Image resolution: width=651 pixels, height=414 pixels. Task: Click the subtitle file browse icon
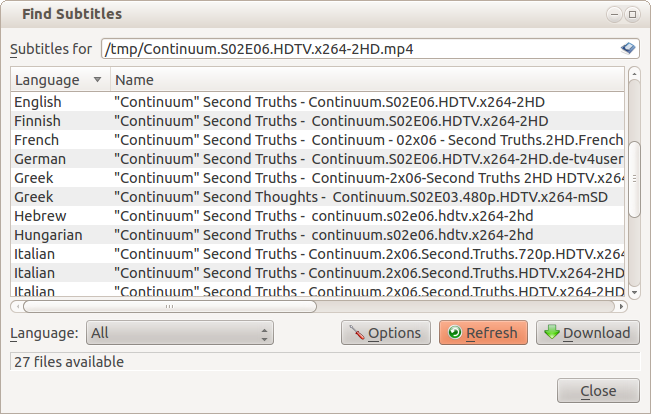pos(628,48)
